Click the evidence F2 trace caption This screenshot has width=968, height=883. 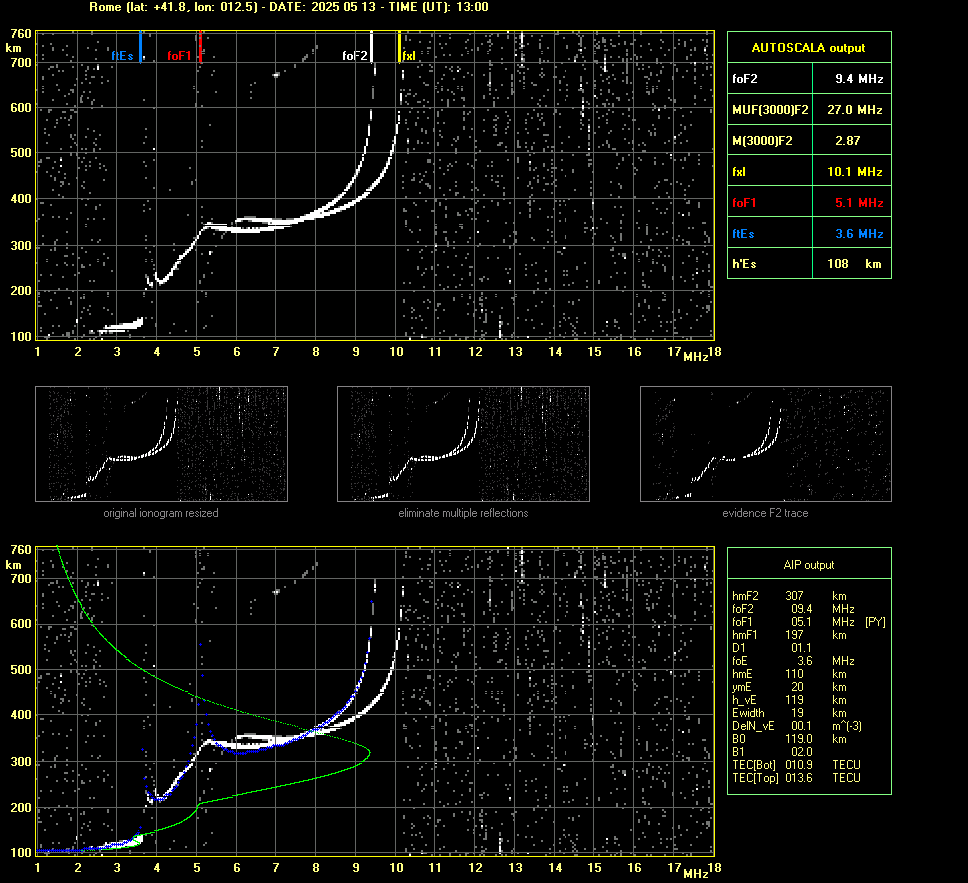(x=766, y=513)
